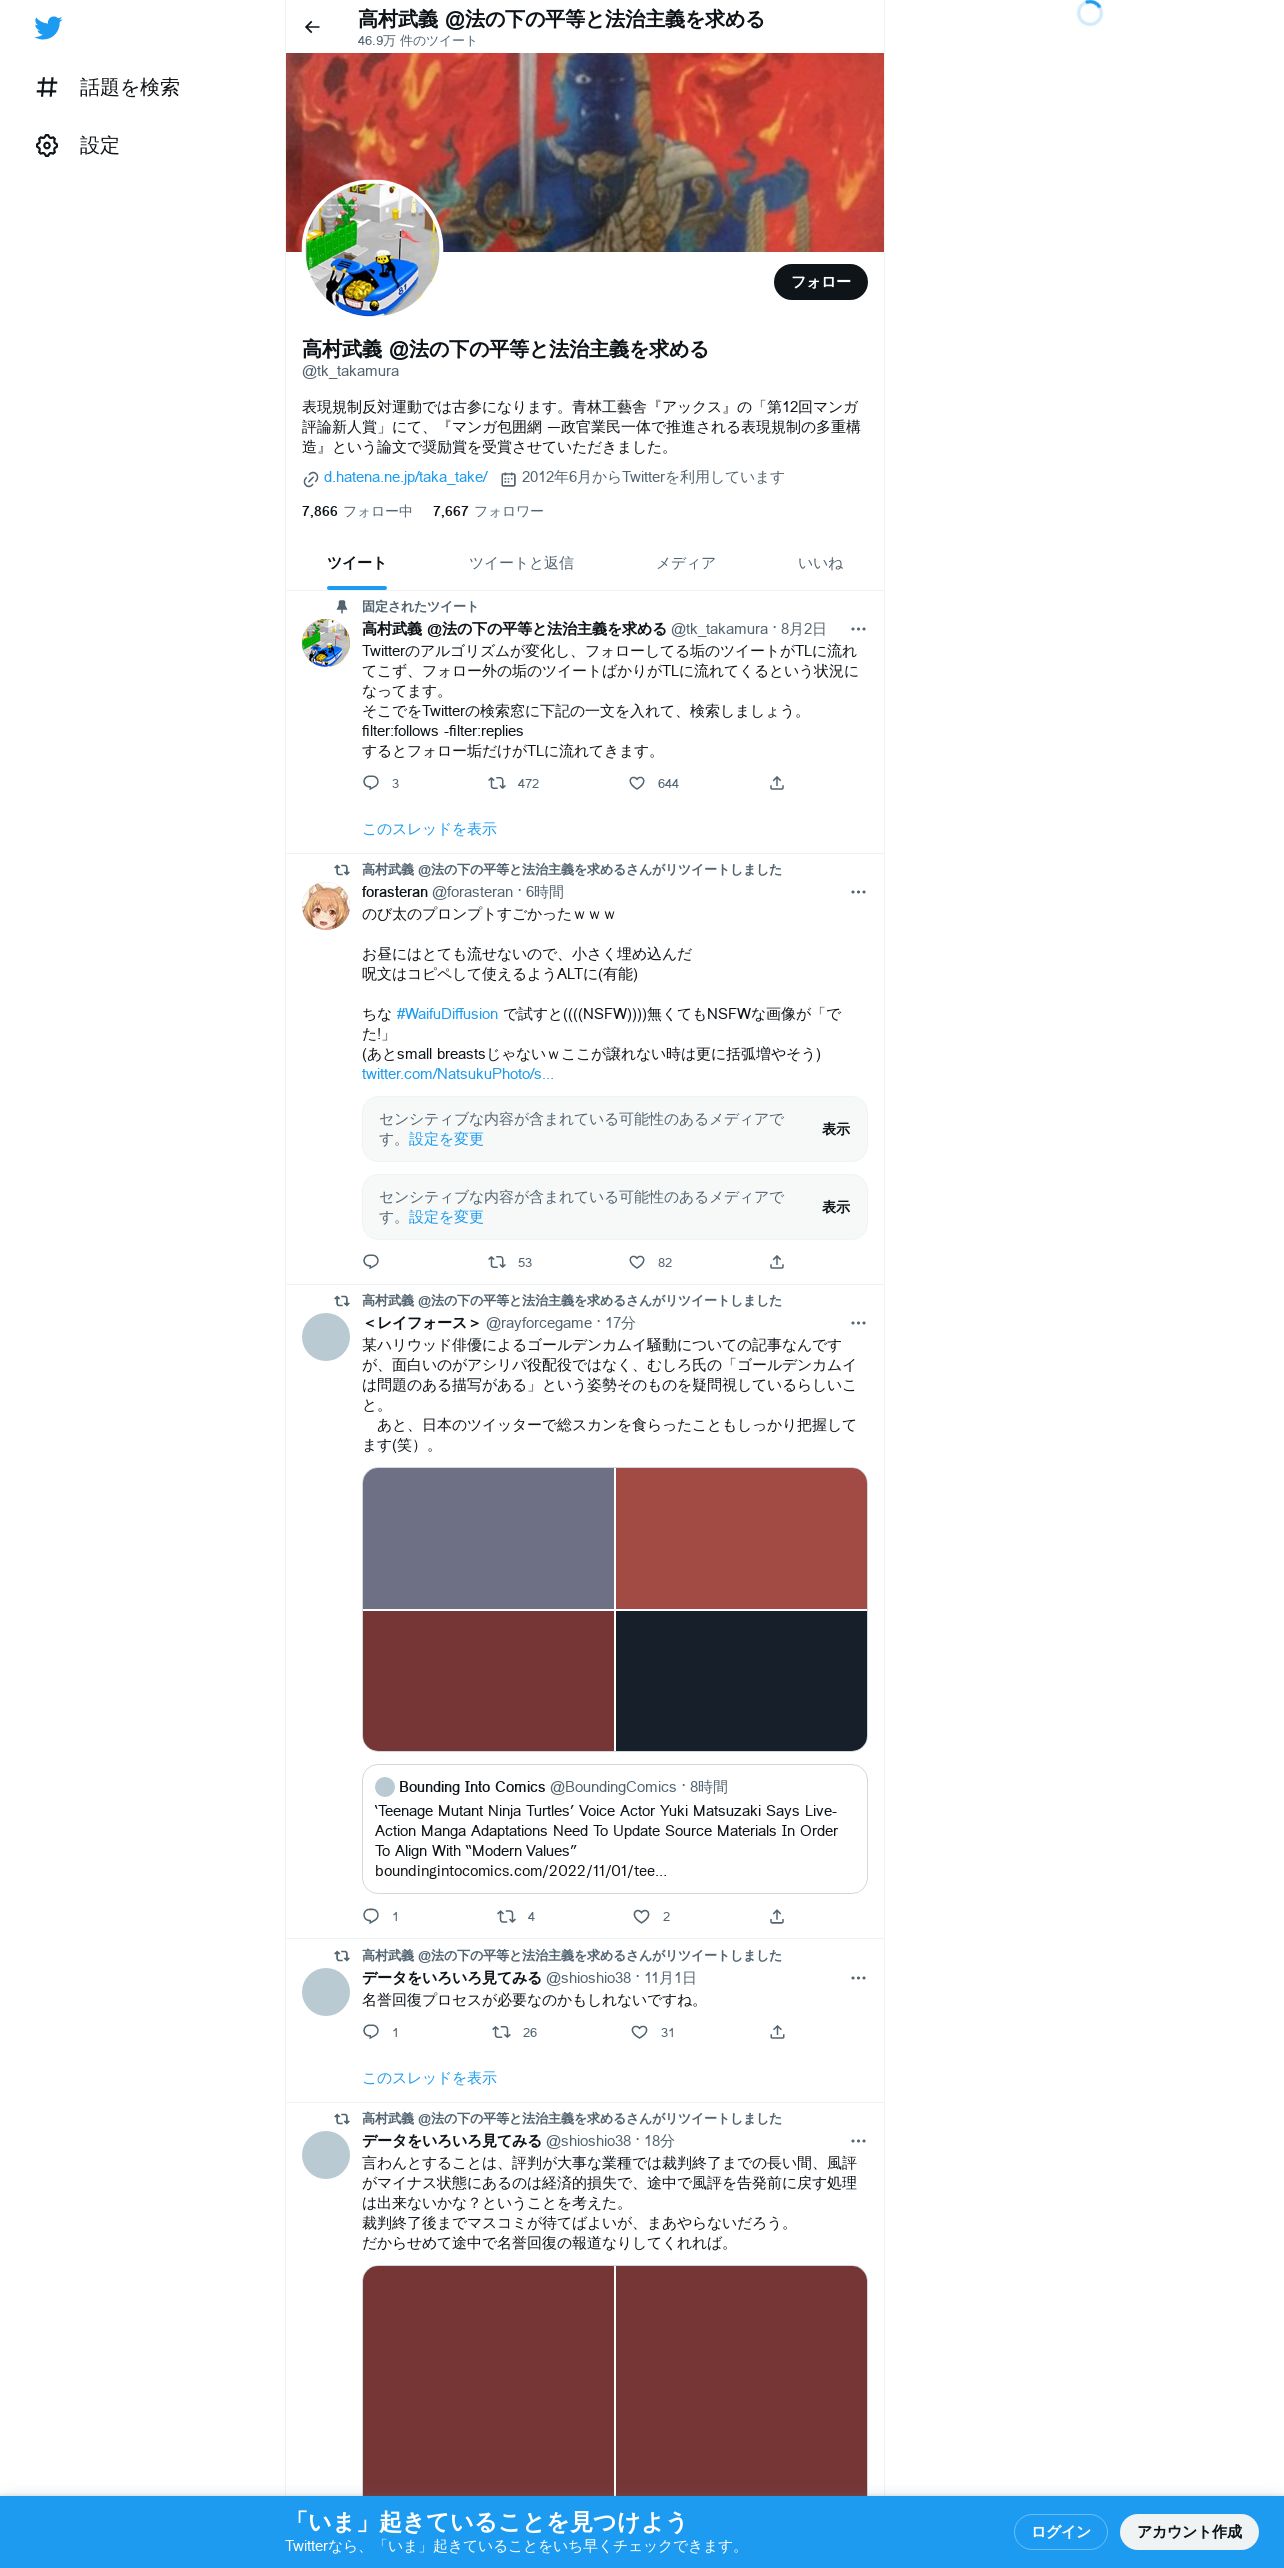Open the explore hashtag icon 話題を検索
This screenshot has height=2568, width=1284.
[x=47, y=87]
